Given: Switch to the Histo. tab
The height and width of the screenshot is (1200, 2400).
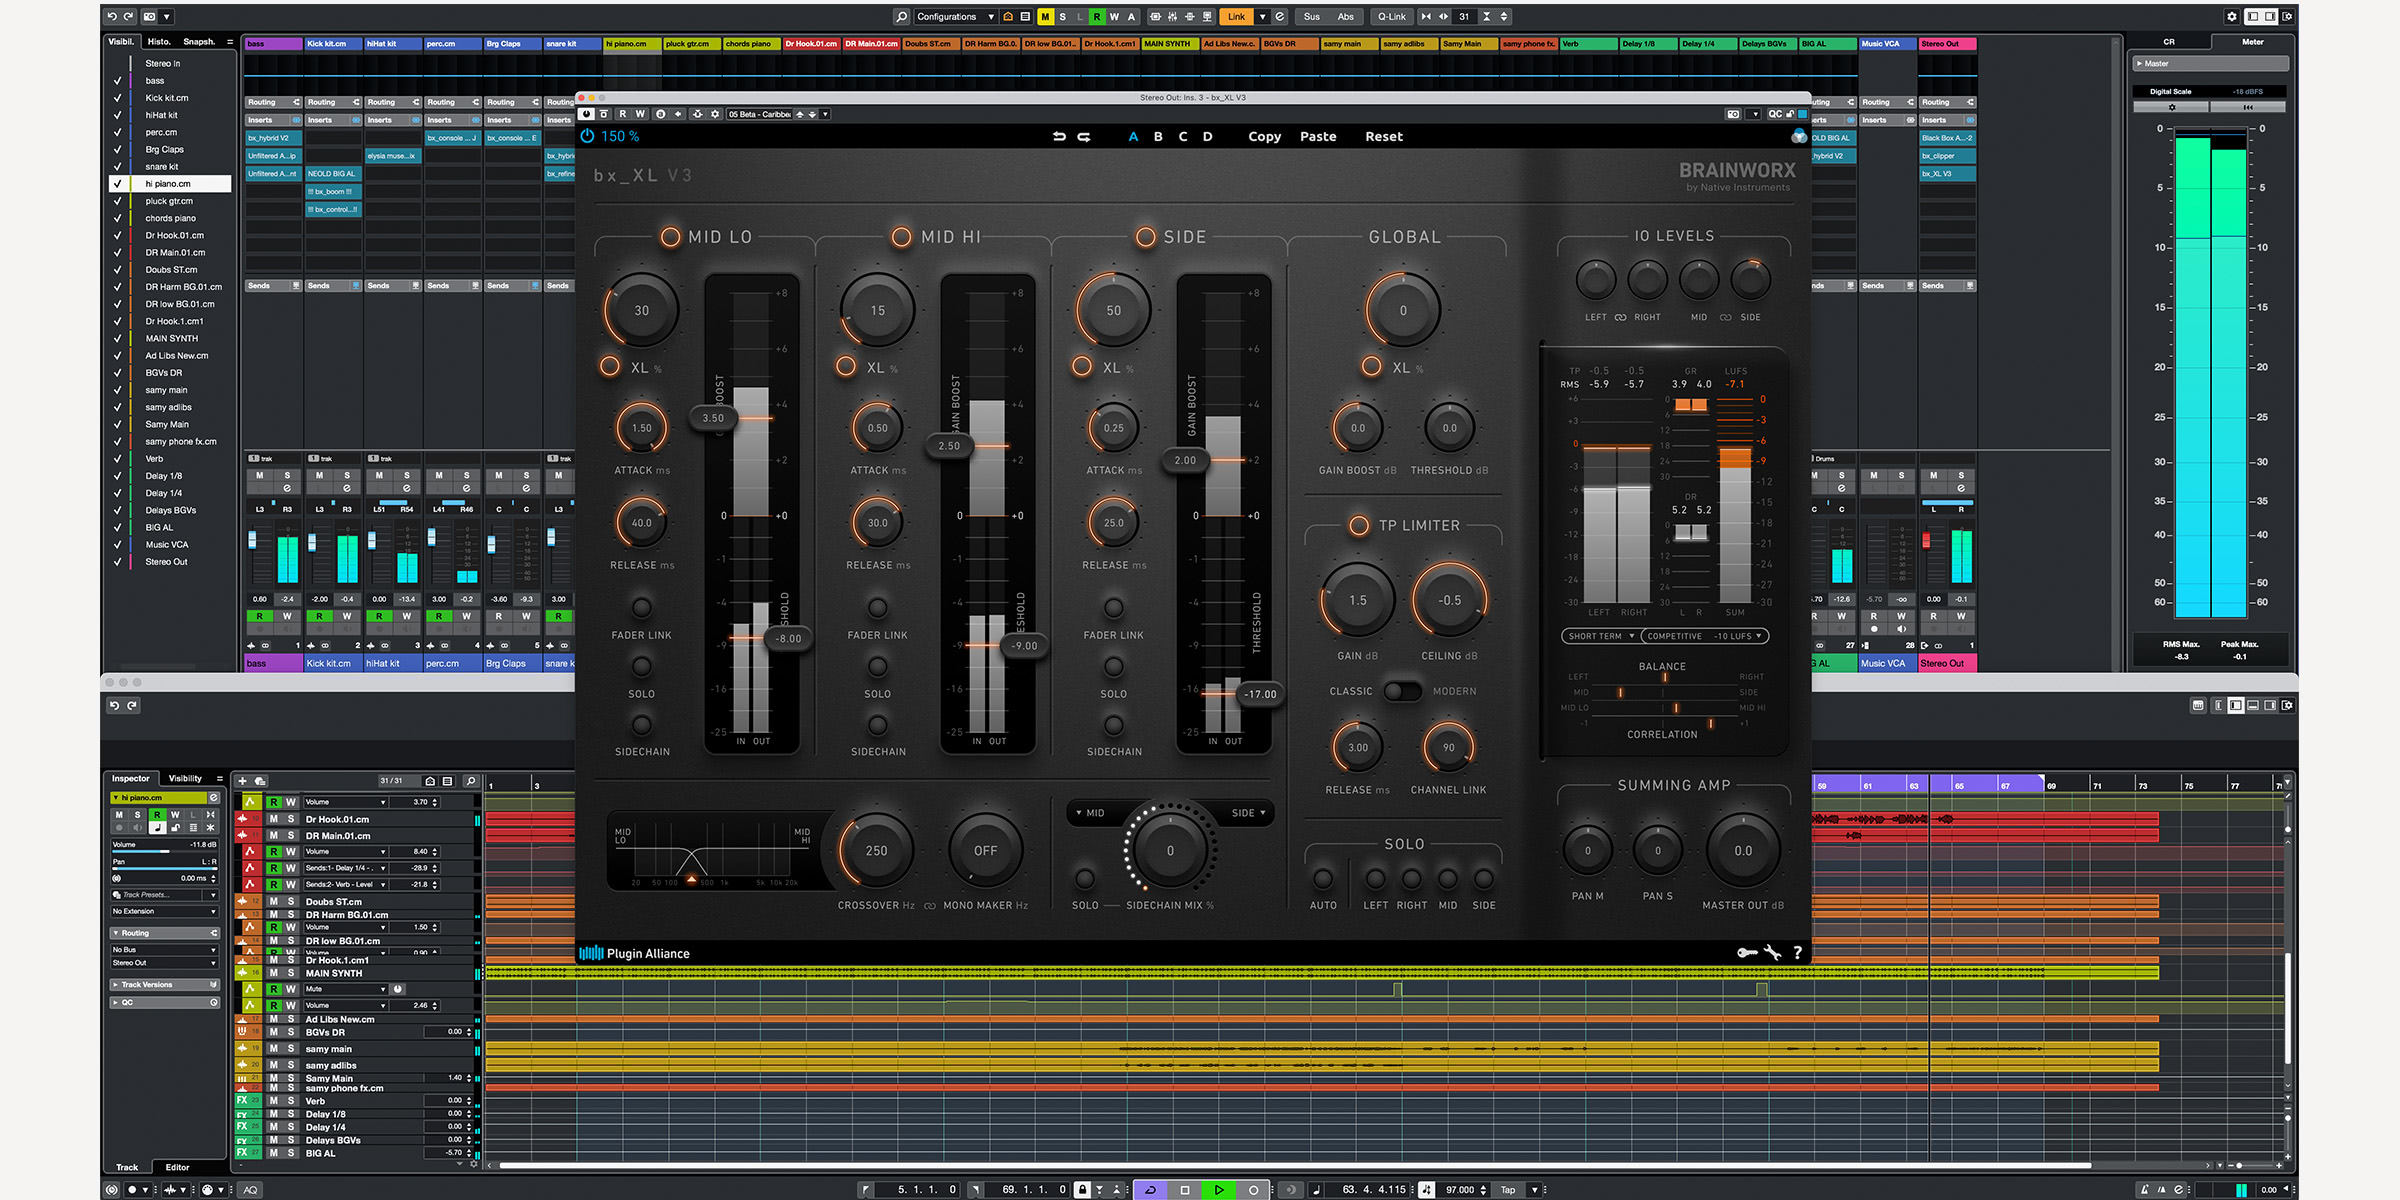Looking at the screenshot, I should tap(159, 42).
